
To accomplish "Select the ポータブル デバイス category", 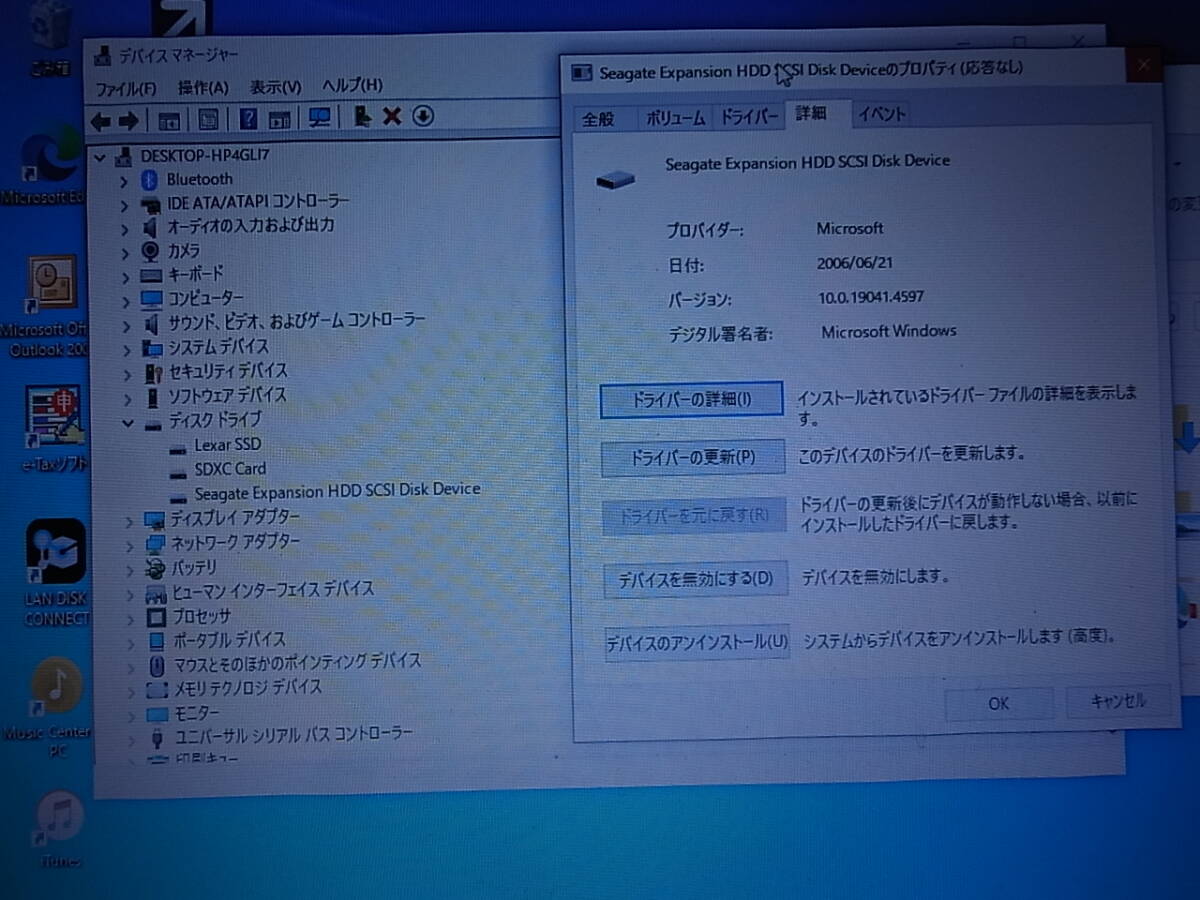I will [229, 640].
